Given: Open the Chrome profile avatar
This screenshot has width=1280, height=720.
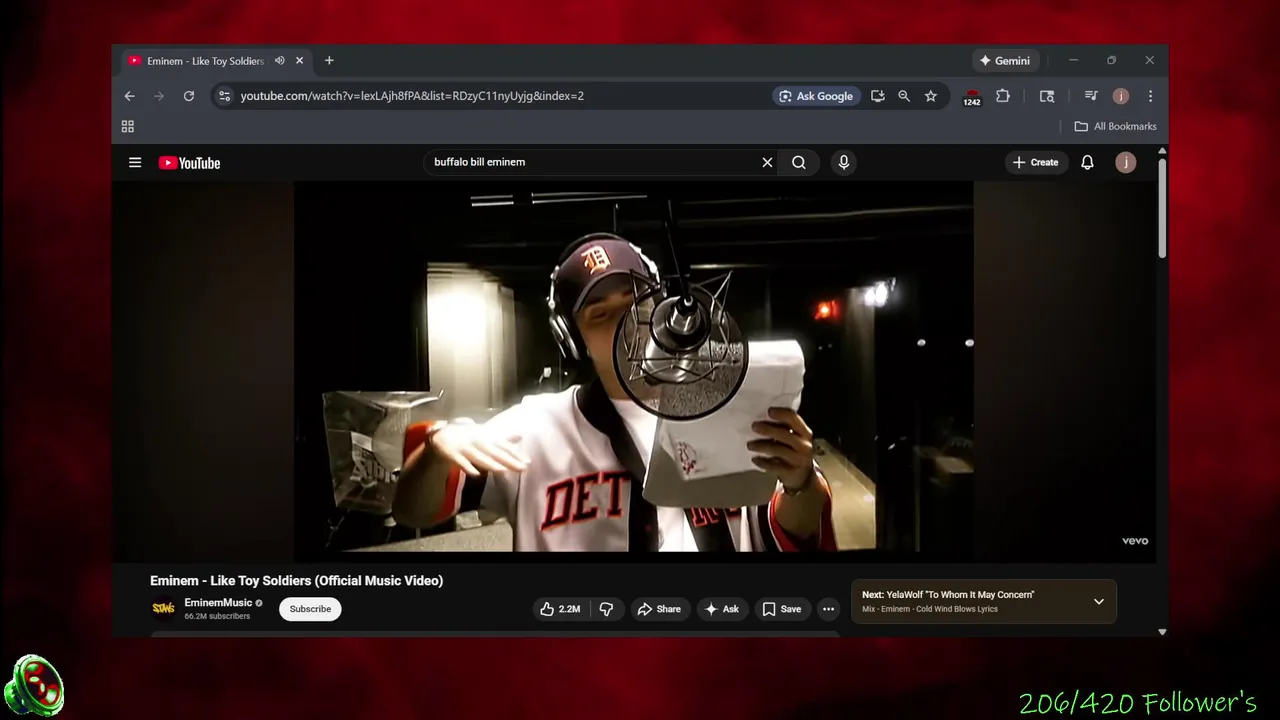Looking at the screenshot, I should point(1121,96).
